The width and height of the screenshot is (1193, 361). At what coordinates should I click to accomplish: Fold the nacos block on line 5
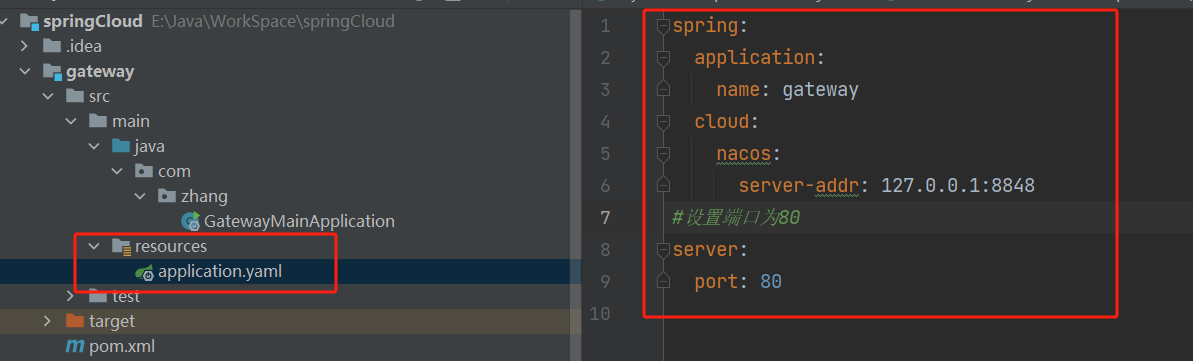point(663,154)
